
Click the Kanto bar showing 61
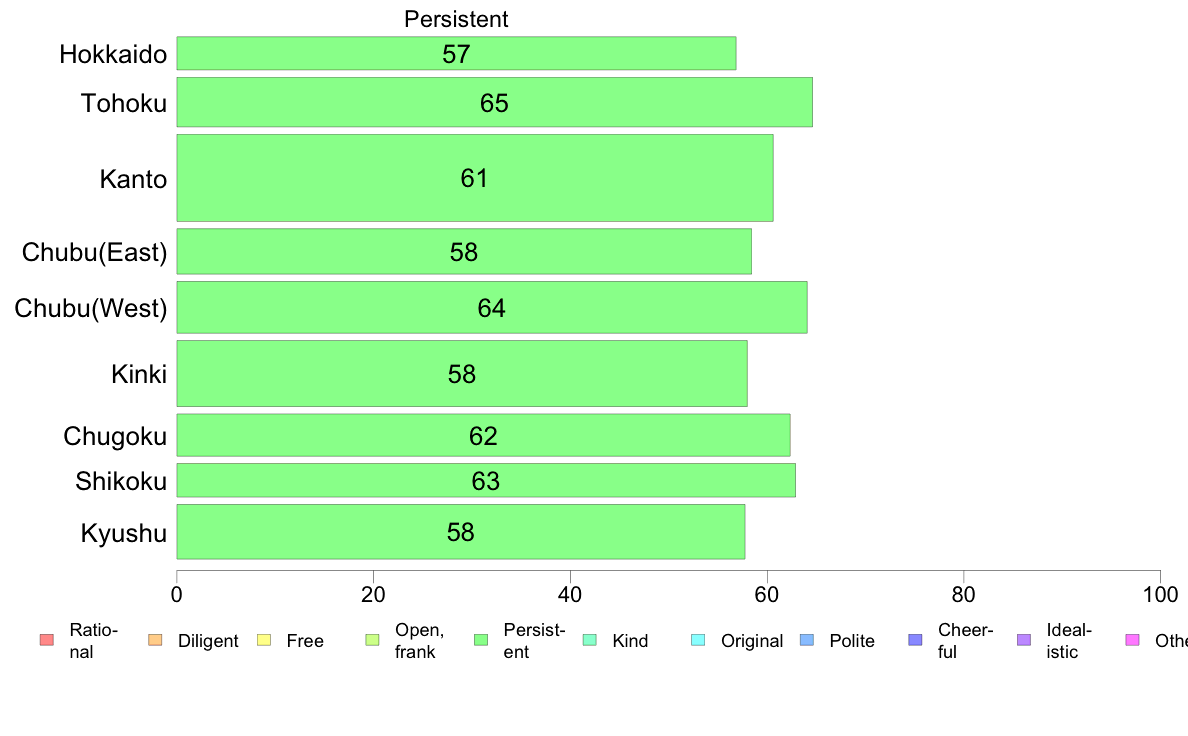[475, 178]
